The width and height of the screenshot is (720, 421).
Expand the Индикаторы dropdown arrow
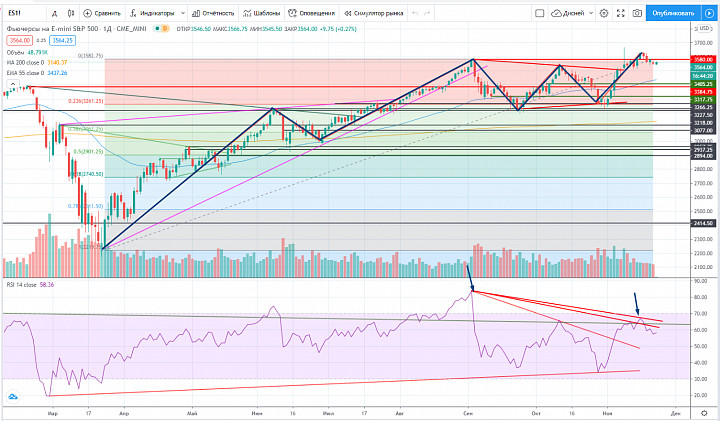click(183, 13)
